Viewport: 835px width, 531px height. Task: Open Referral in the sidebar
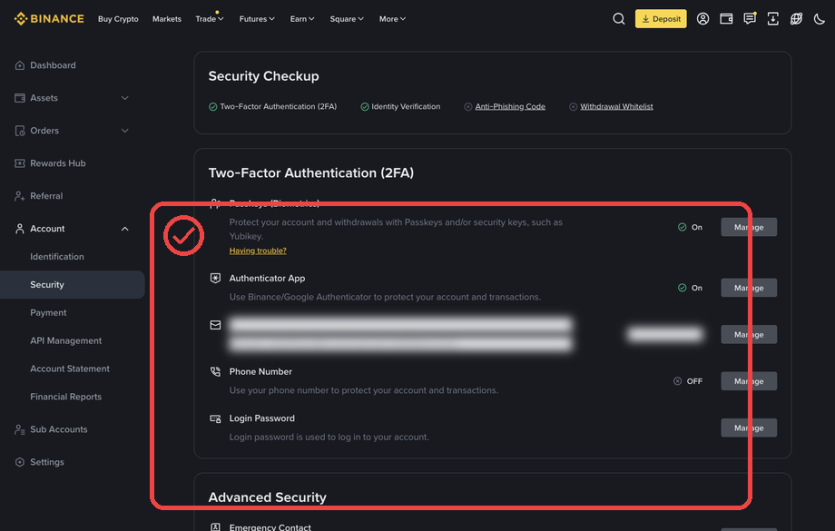tap(46, 196)
